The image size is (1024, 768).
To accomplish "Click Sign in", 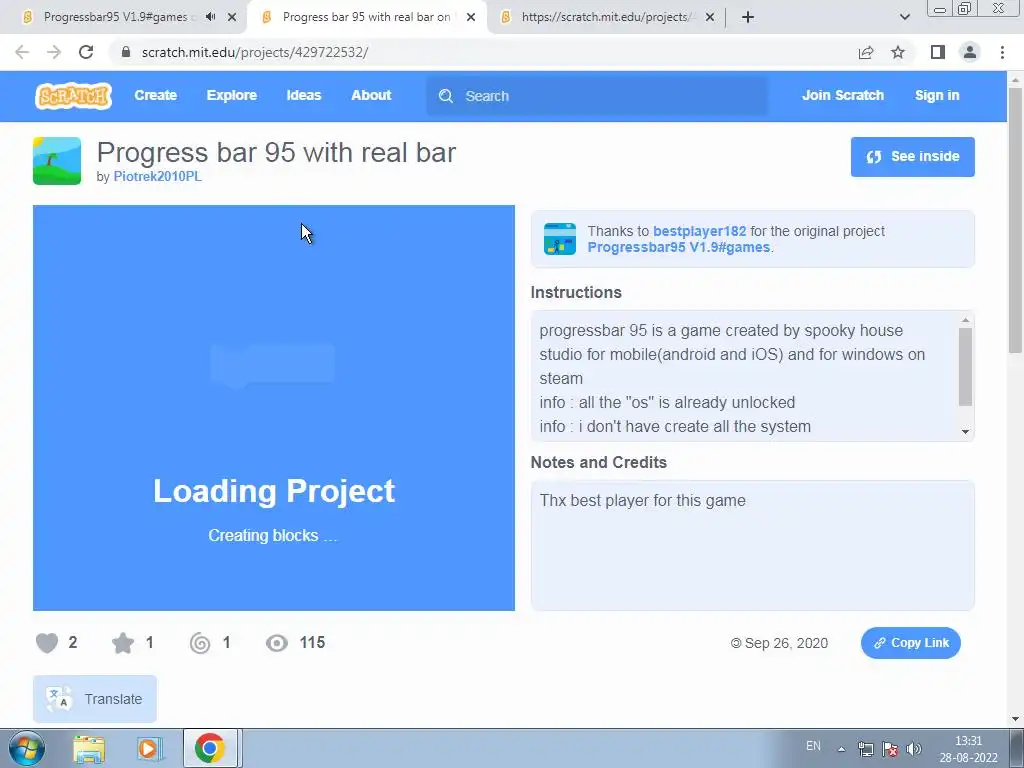I will (936, 95).
